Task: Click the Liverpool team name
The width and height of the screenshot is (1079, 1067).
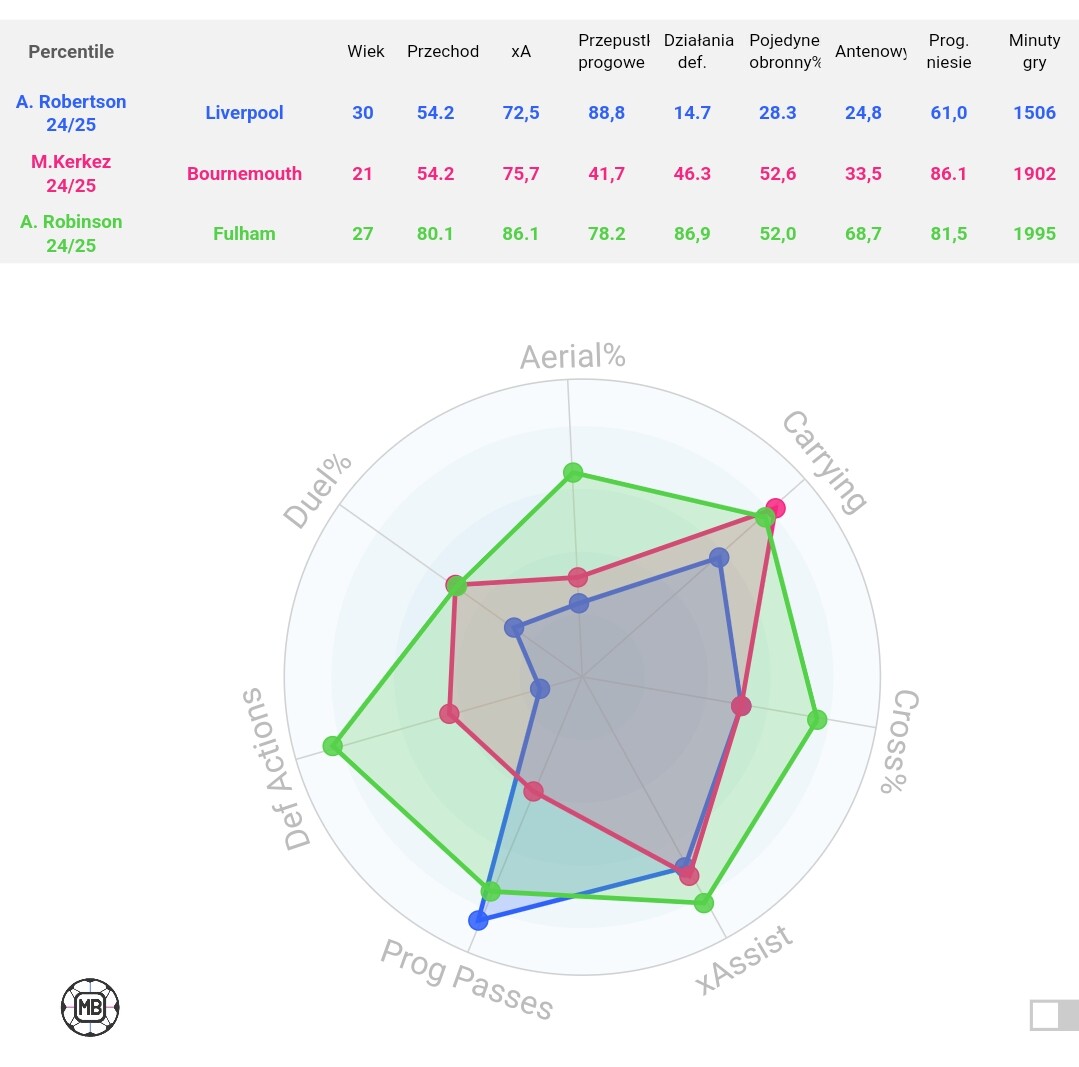Action: pos(244,113)
